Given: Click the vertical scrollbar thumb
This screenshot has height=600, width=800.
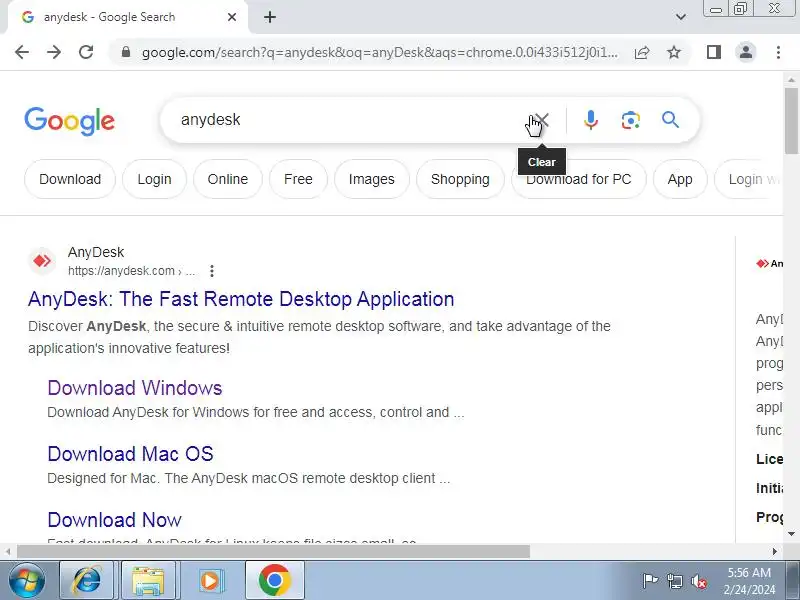Looking at the screenshot, I should coord(791,120).
